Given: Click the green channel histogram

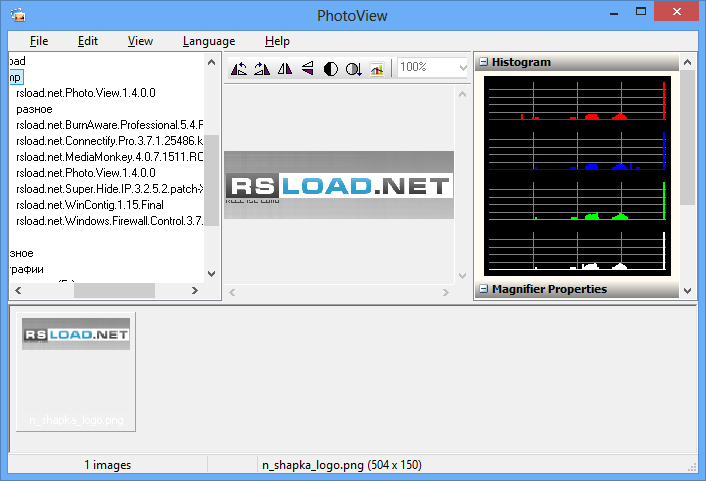Looking at the screenshot, I should 577,201.
